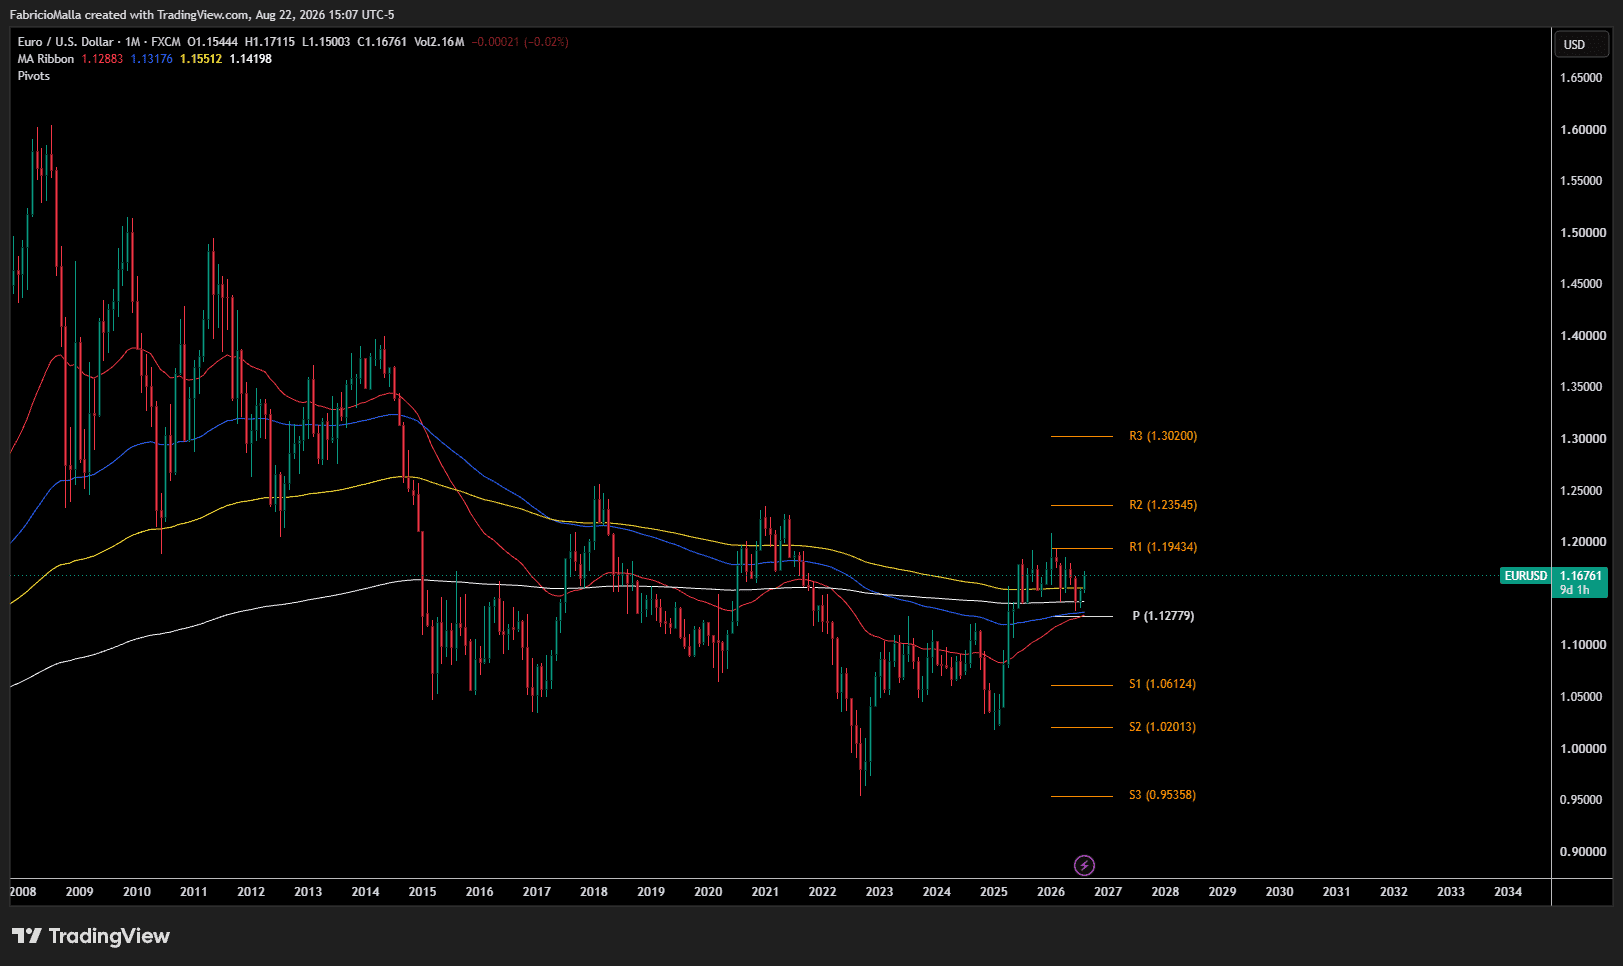The image size is (1623, 966).
Task: Click the 1.30000 price axis label
Action: (1583, 439)
